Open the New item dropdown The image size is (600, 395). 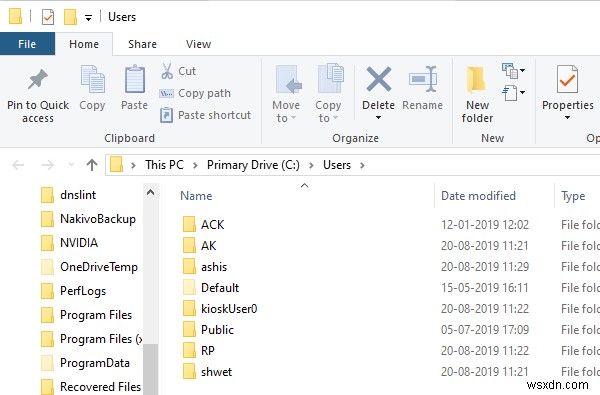[x=513, y=71]
